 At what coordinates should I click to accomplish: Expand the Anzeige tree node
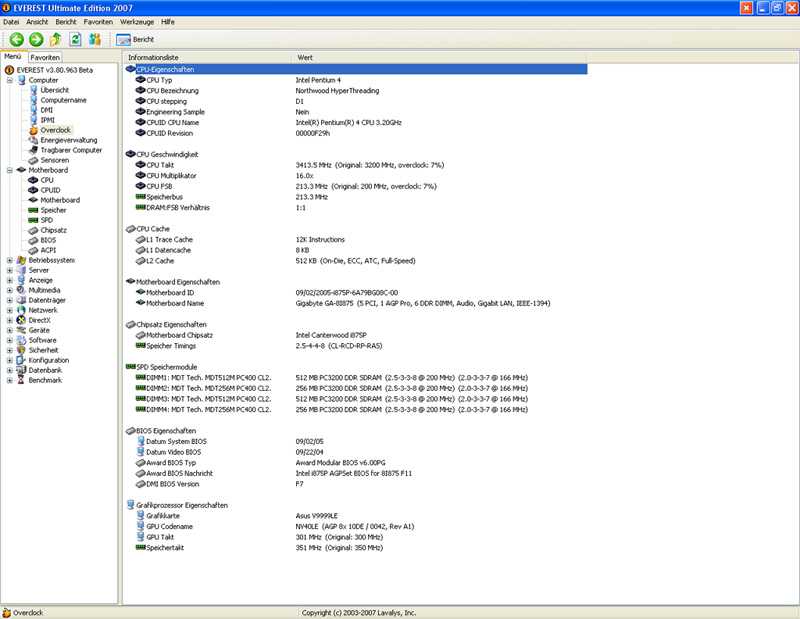[x=10, y=280]
